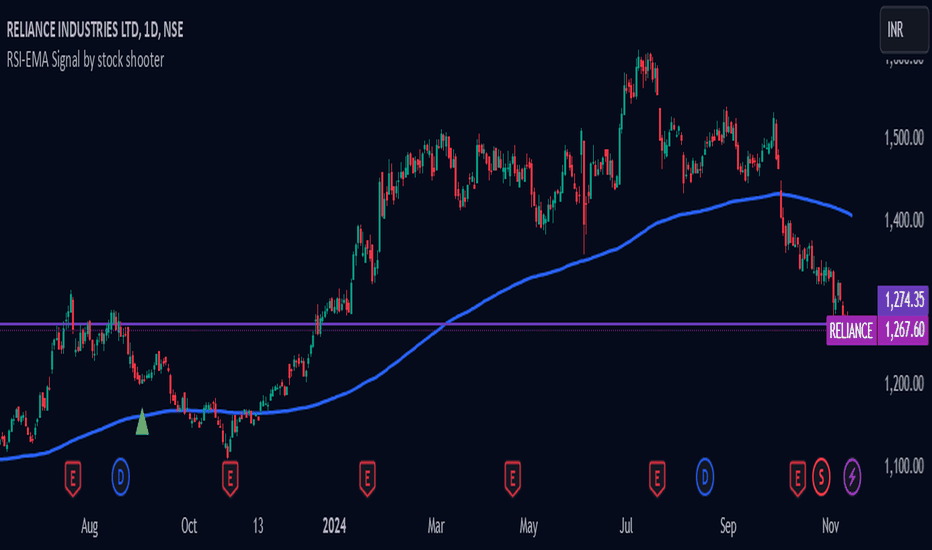Open earnings marker just before Aug 2023

73,477
